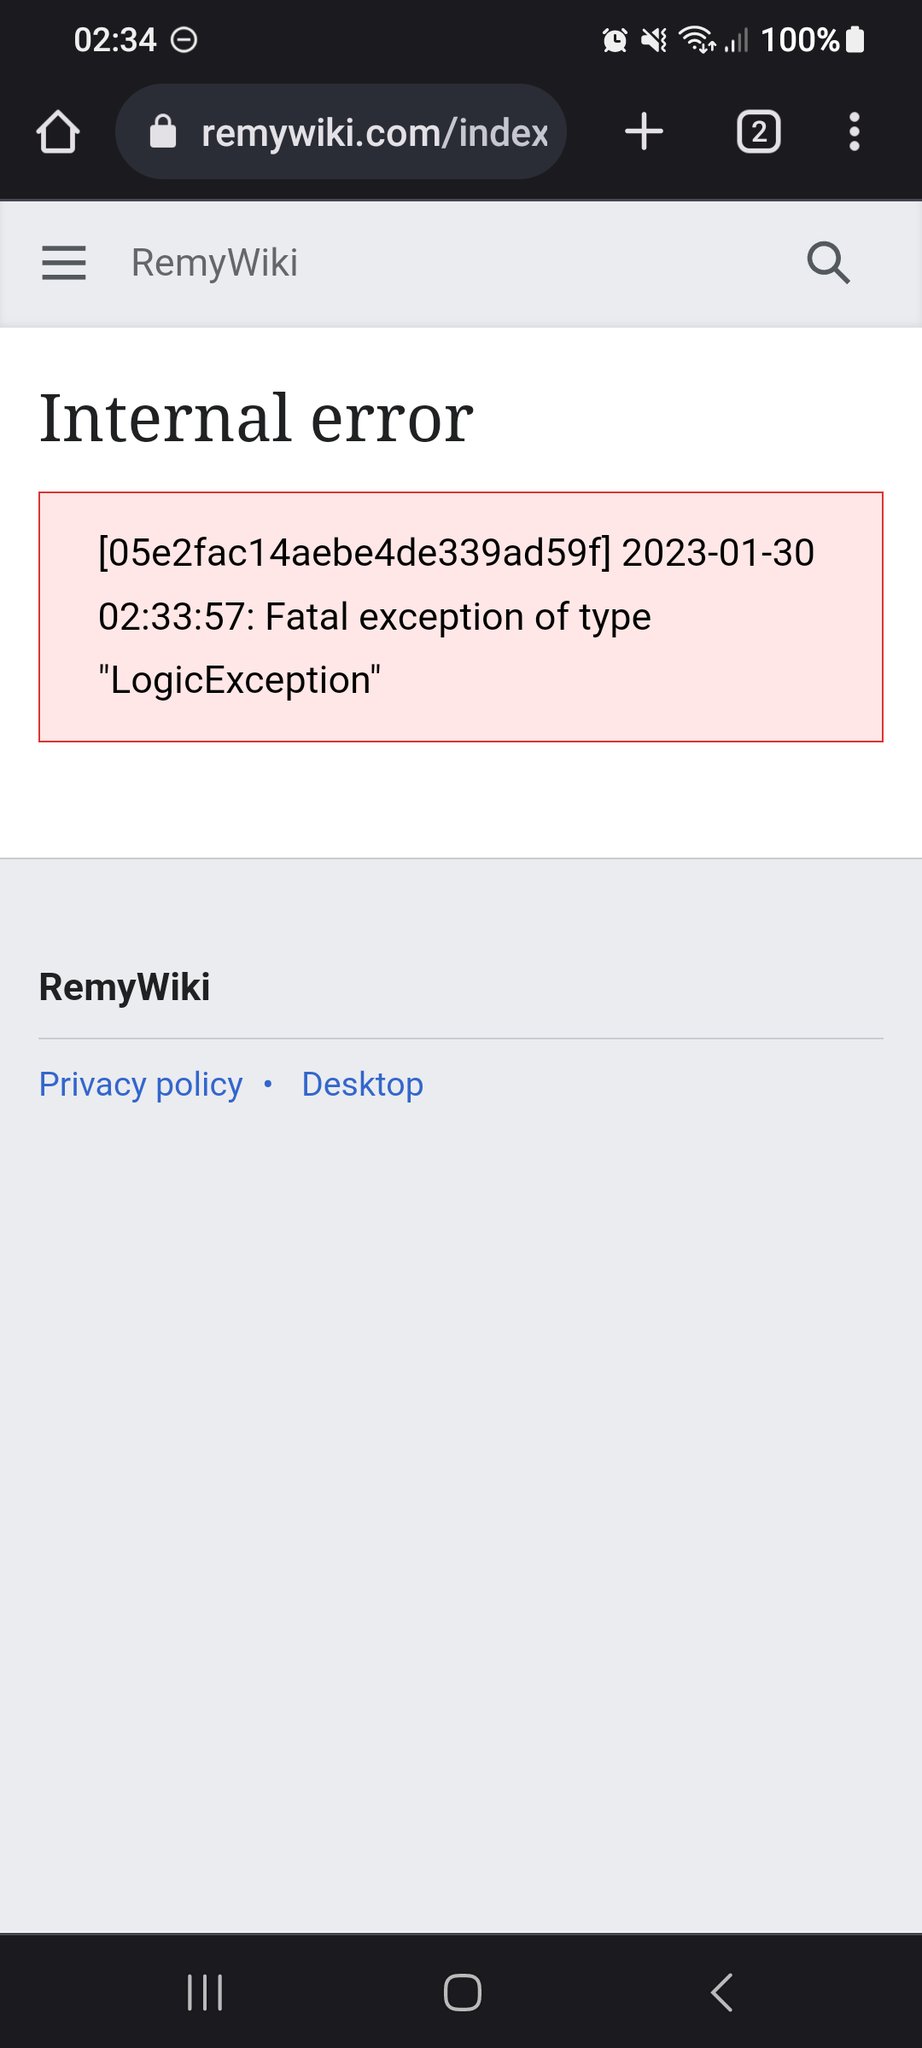Viewport: 922px width, 2048px height.
Task: Tap the Internal error heading
Action: coord(256,418)
